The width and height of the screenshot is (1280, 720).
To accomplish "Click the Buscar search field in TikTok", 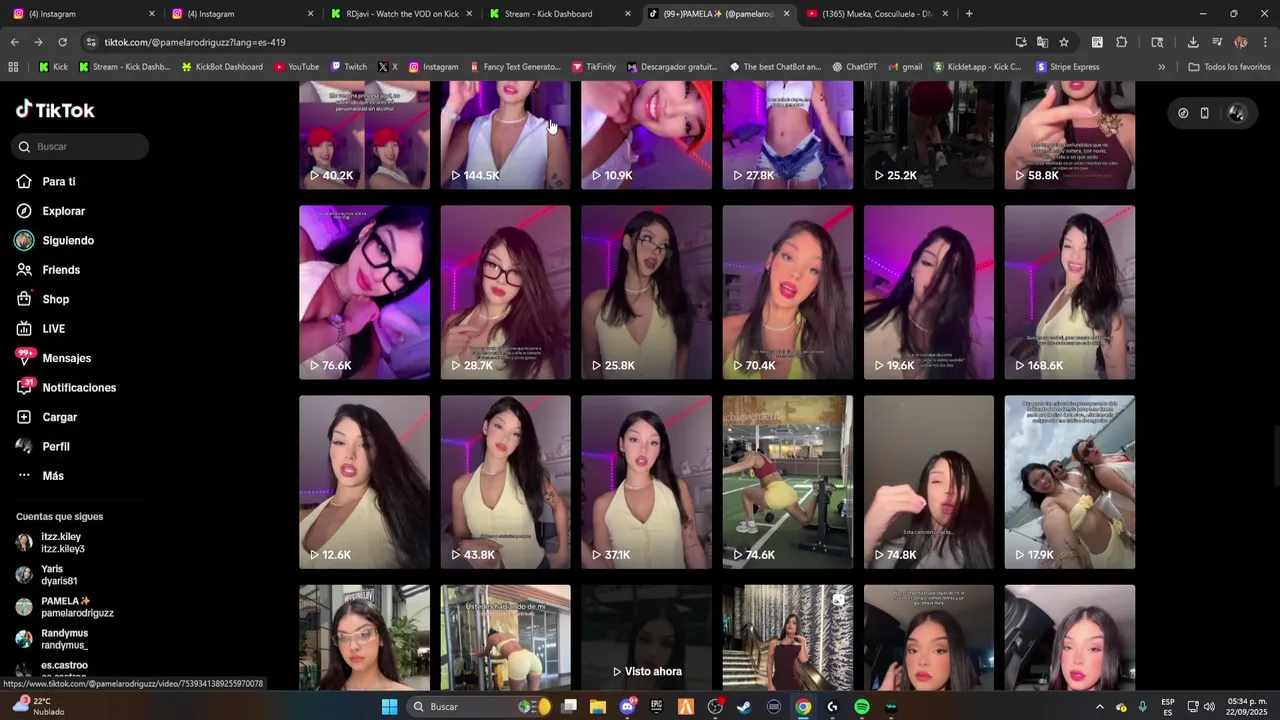I will coord(81,147).
